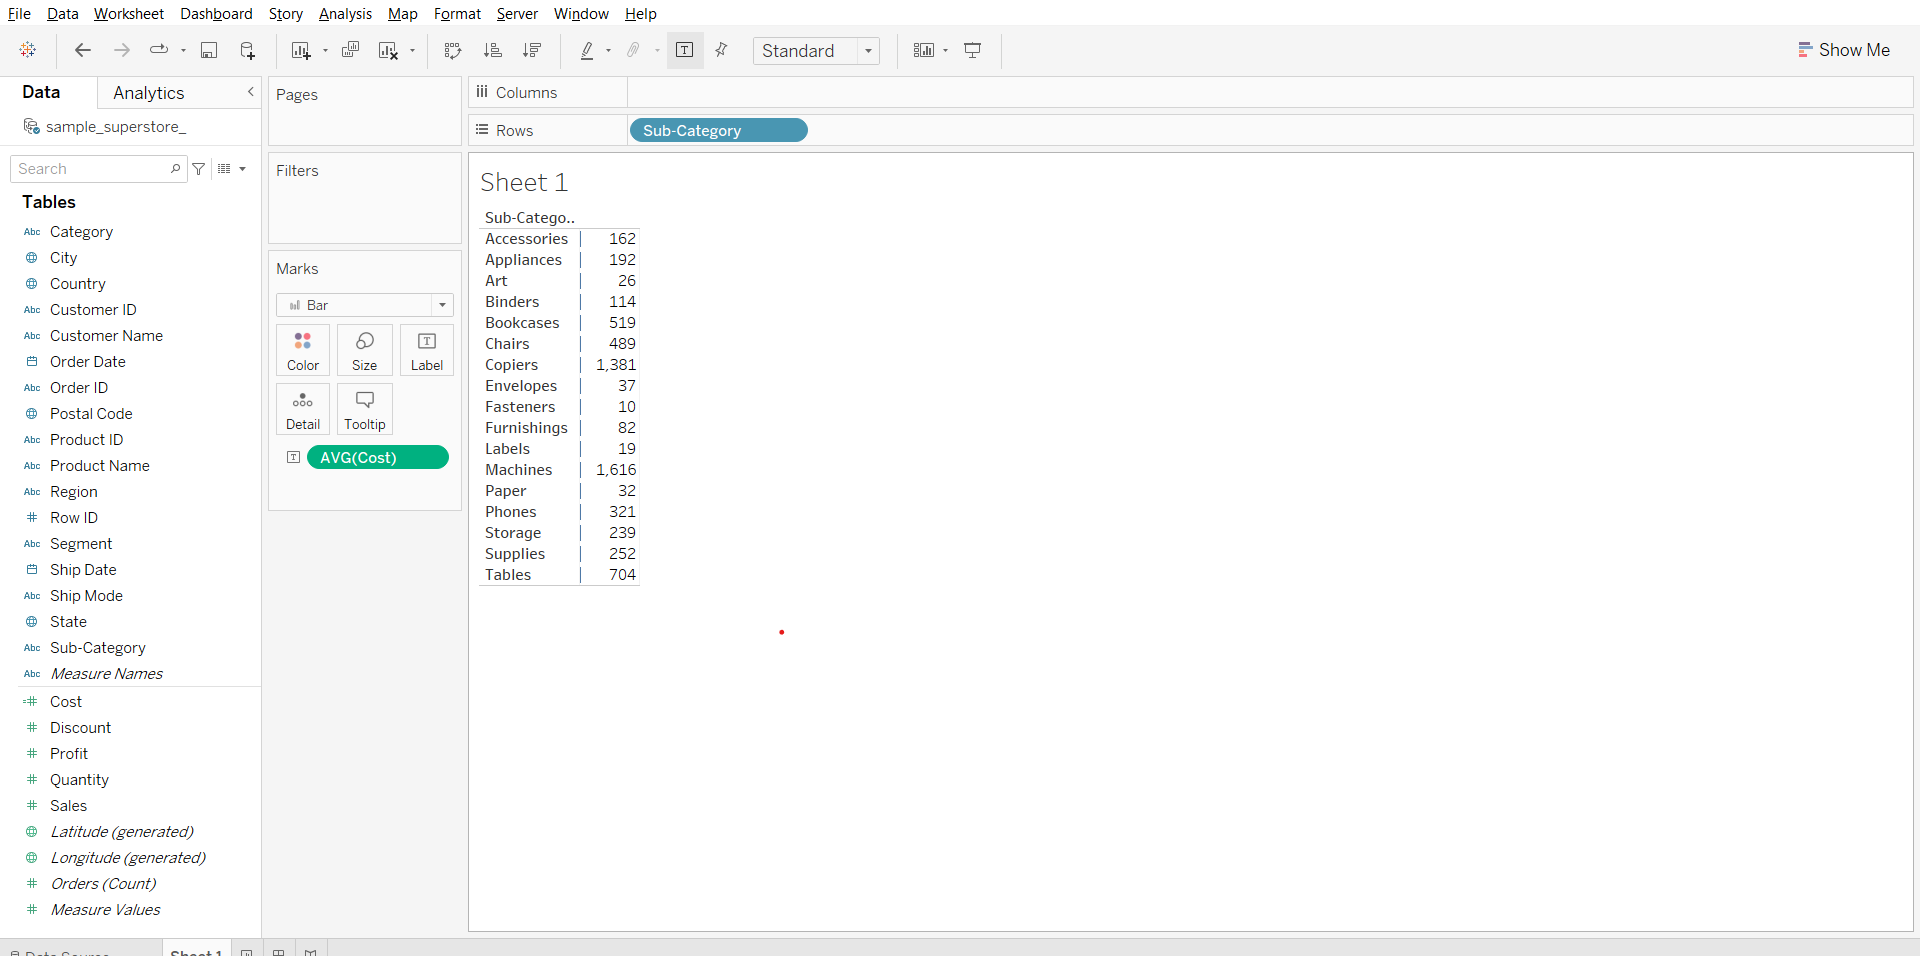The height and width of the screenshot is (956, 1920).
Task: Sort descending using toolbar icon
Action: click(x=532, y=50)
